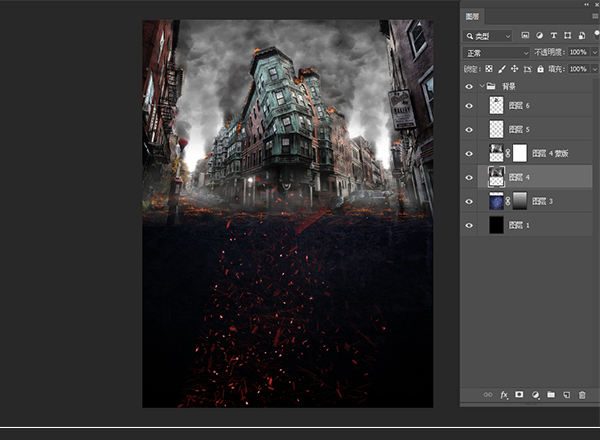Image resolution: width=600 pixels, height=440 pixels.
Task: Click the delete layer trash icon
Action: coord(581,395)
